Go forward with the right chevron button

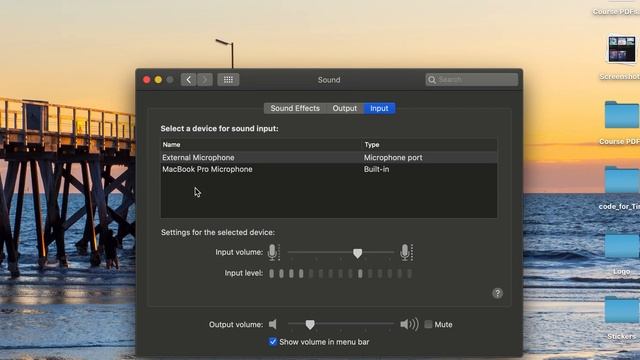(205, 80)
